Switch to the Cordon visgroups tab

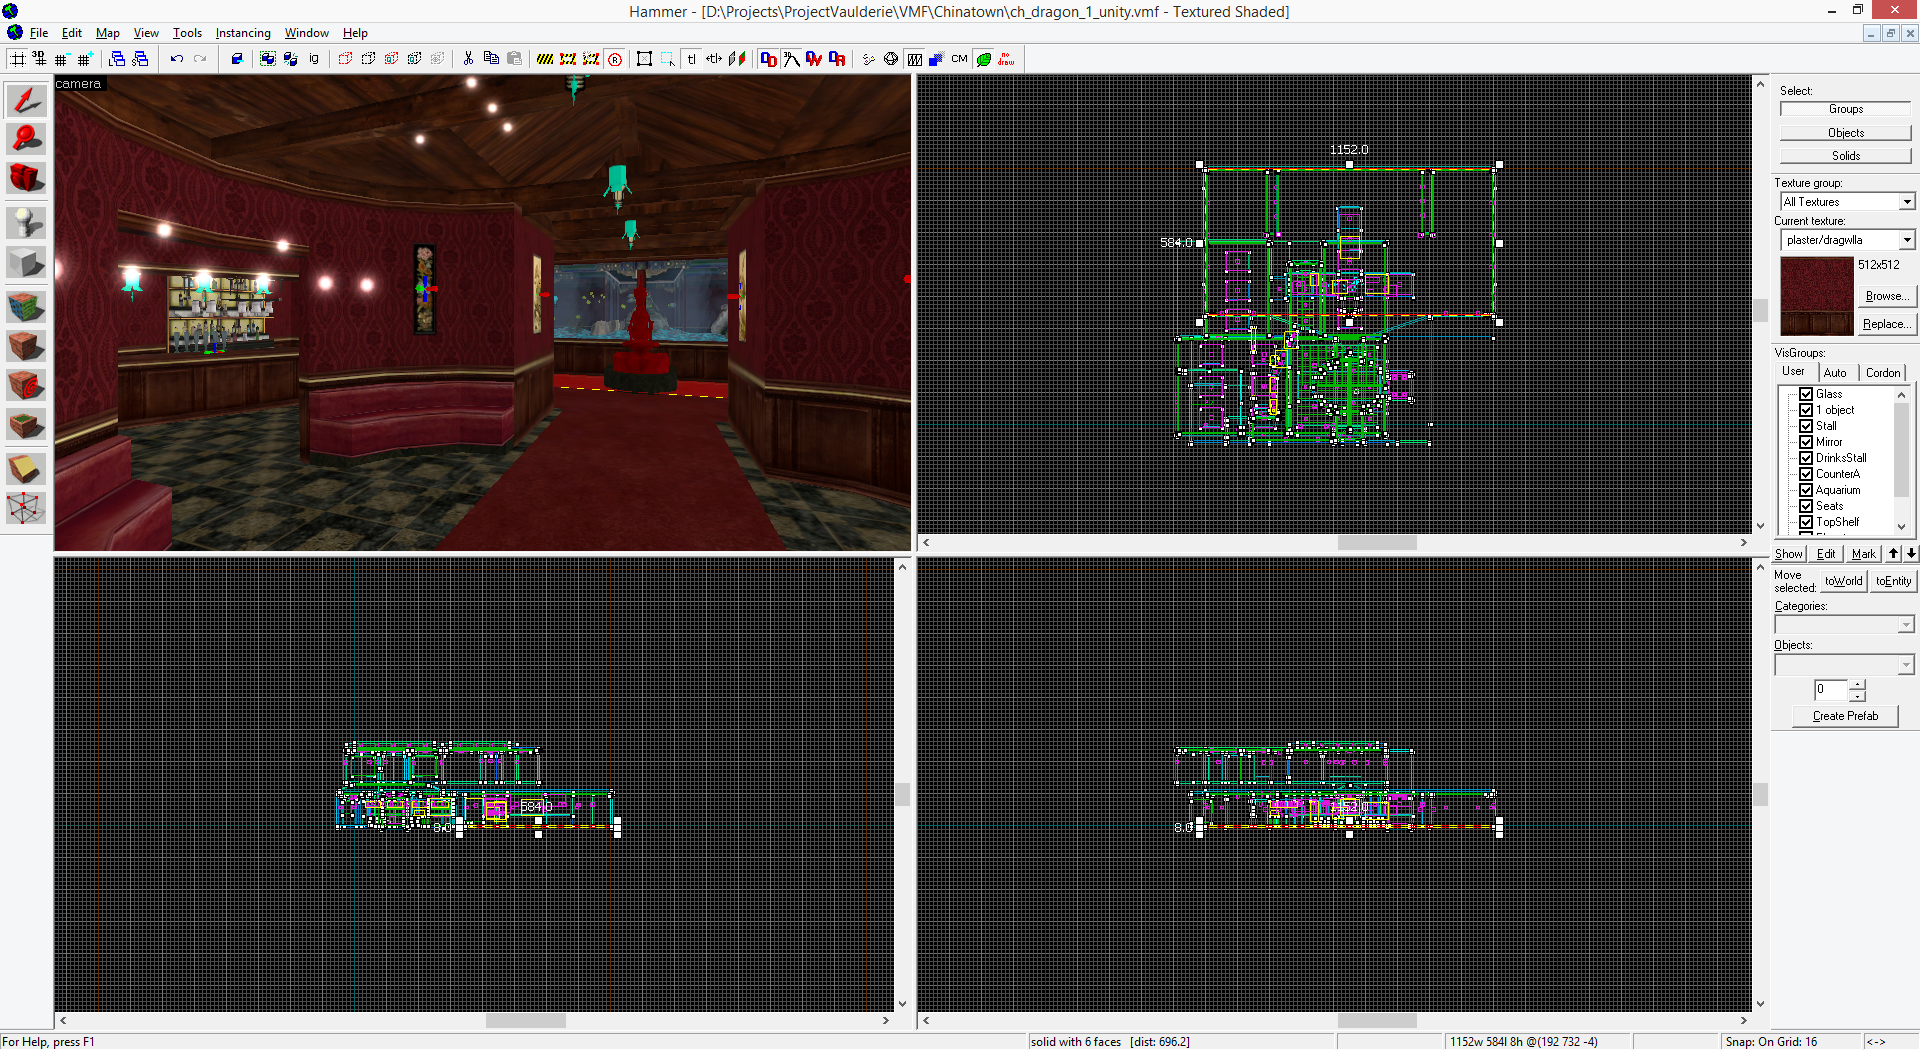point(1882,373)
